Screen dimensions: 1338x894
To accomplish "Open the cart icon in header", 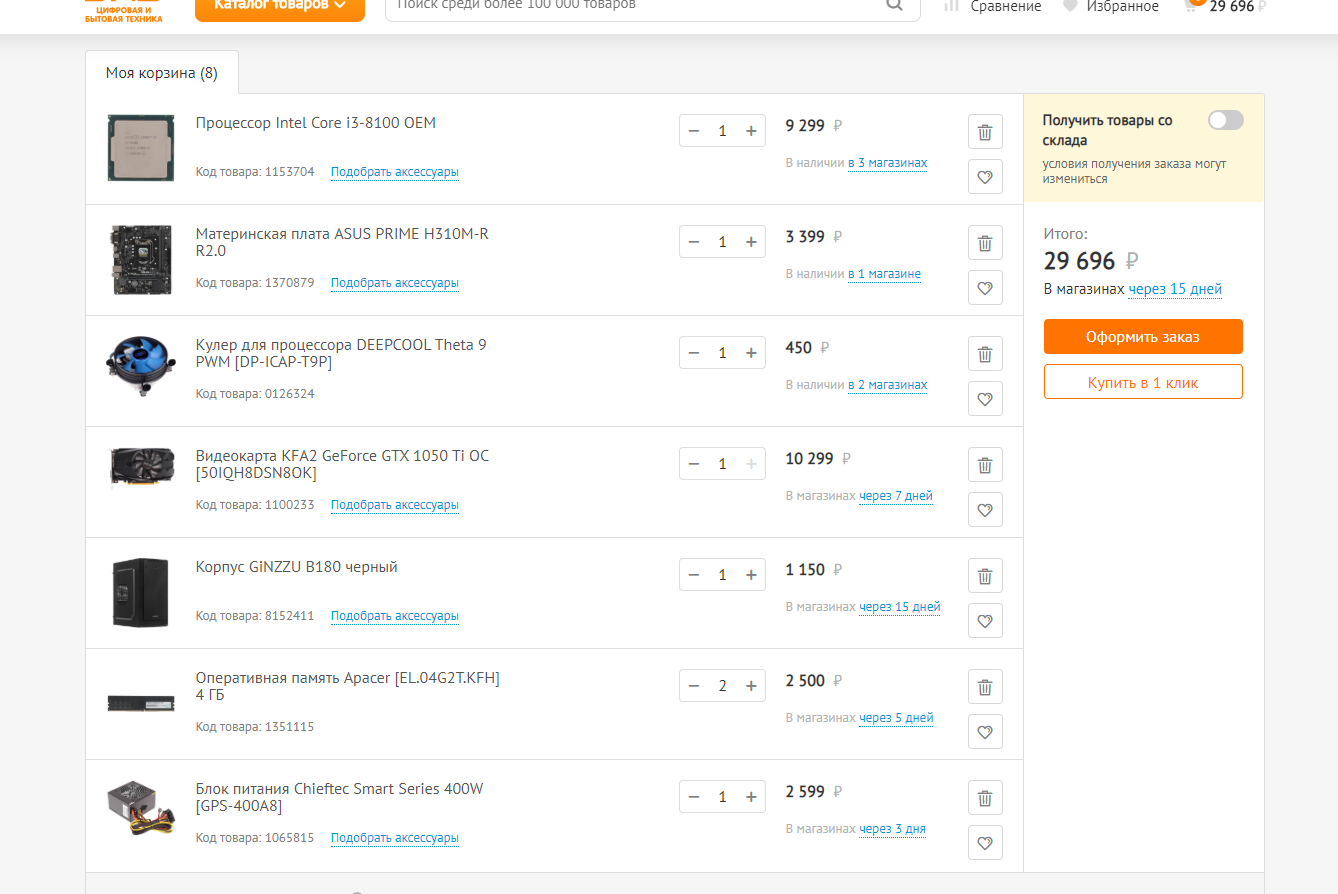I will pos(1192,5).
